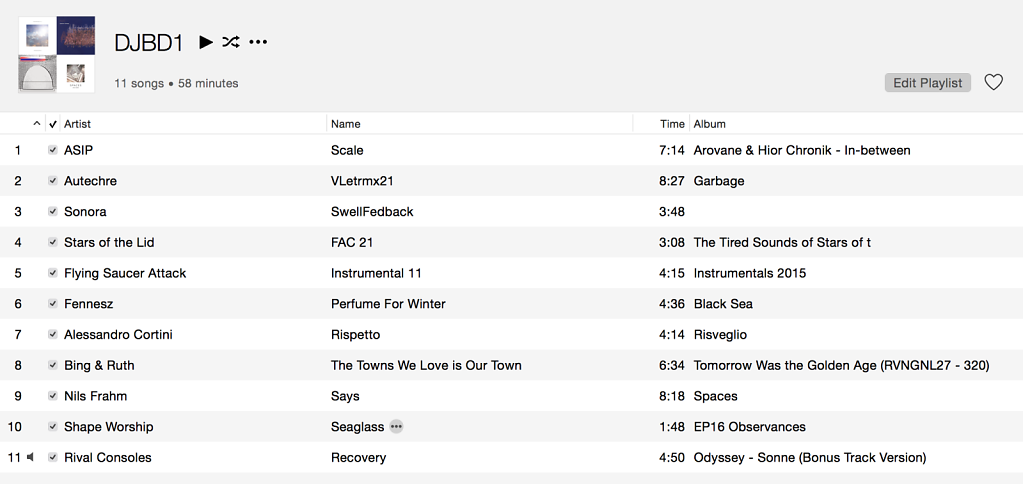This screenshot has height=484, width=1023.
Task: Open the playlist options ellipsis beside DJBD1
Action: click(x=258, y=42)
